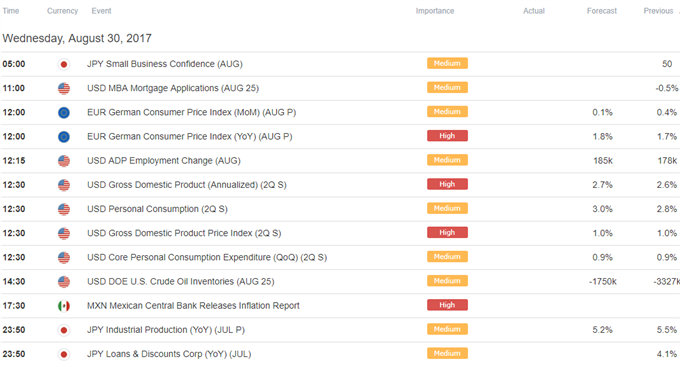Click the US flag beside Personal Consumption (2Q S)

(64, 210)
